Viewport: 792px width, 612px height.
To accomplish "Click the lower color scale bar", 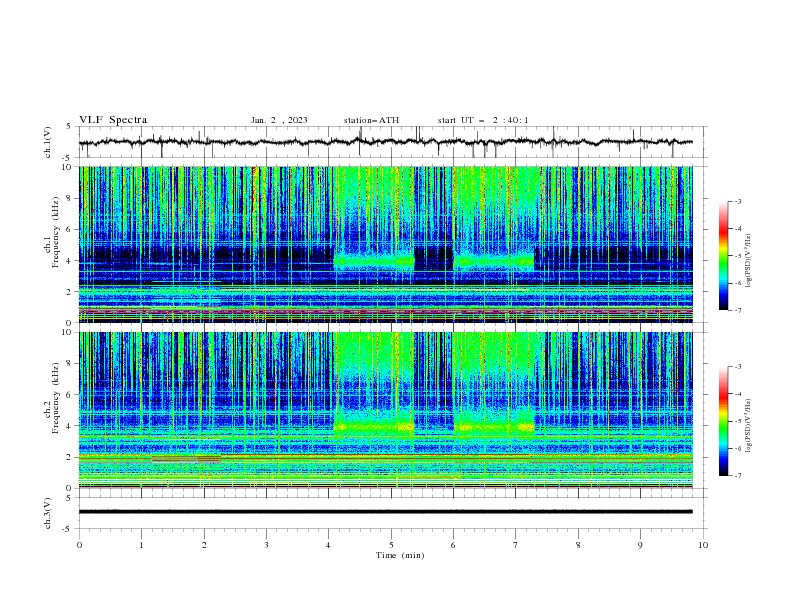I will coord(723,421).
